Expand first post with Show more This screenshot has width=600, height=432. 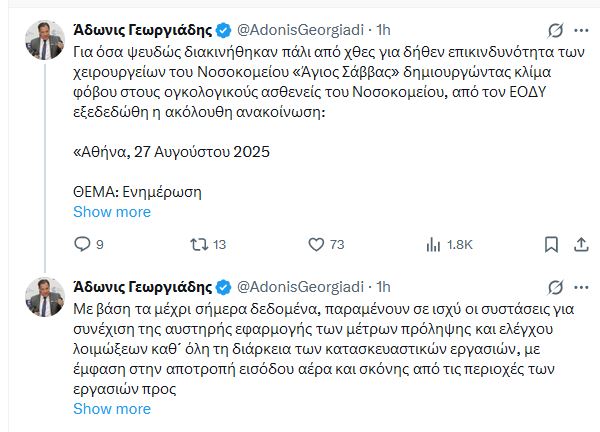point(112,212)
